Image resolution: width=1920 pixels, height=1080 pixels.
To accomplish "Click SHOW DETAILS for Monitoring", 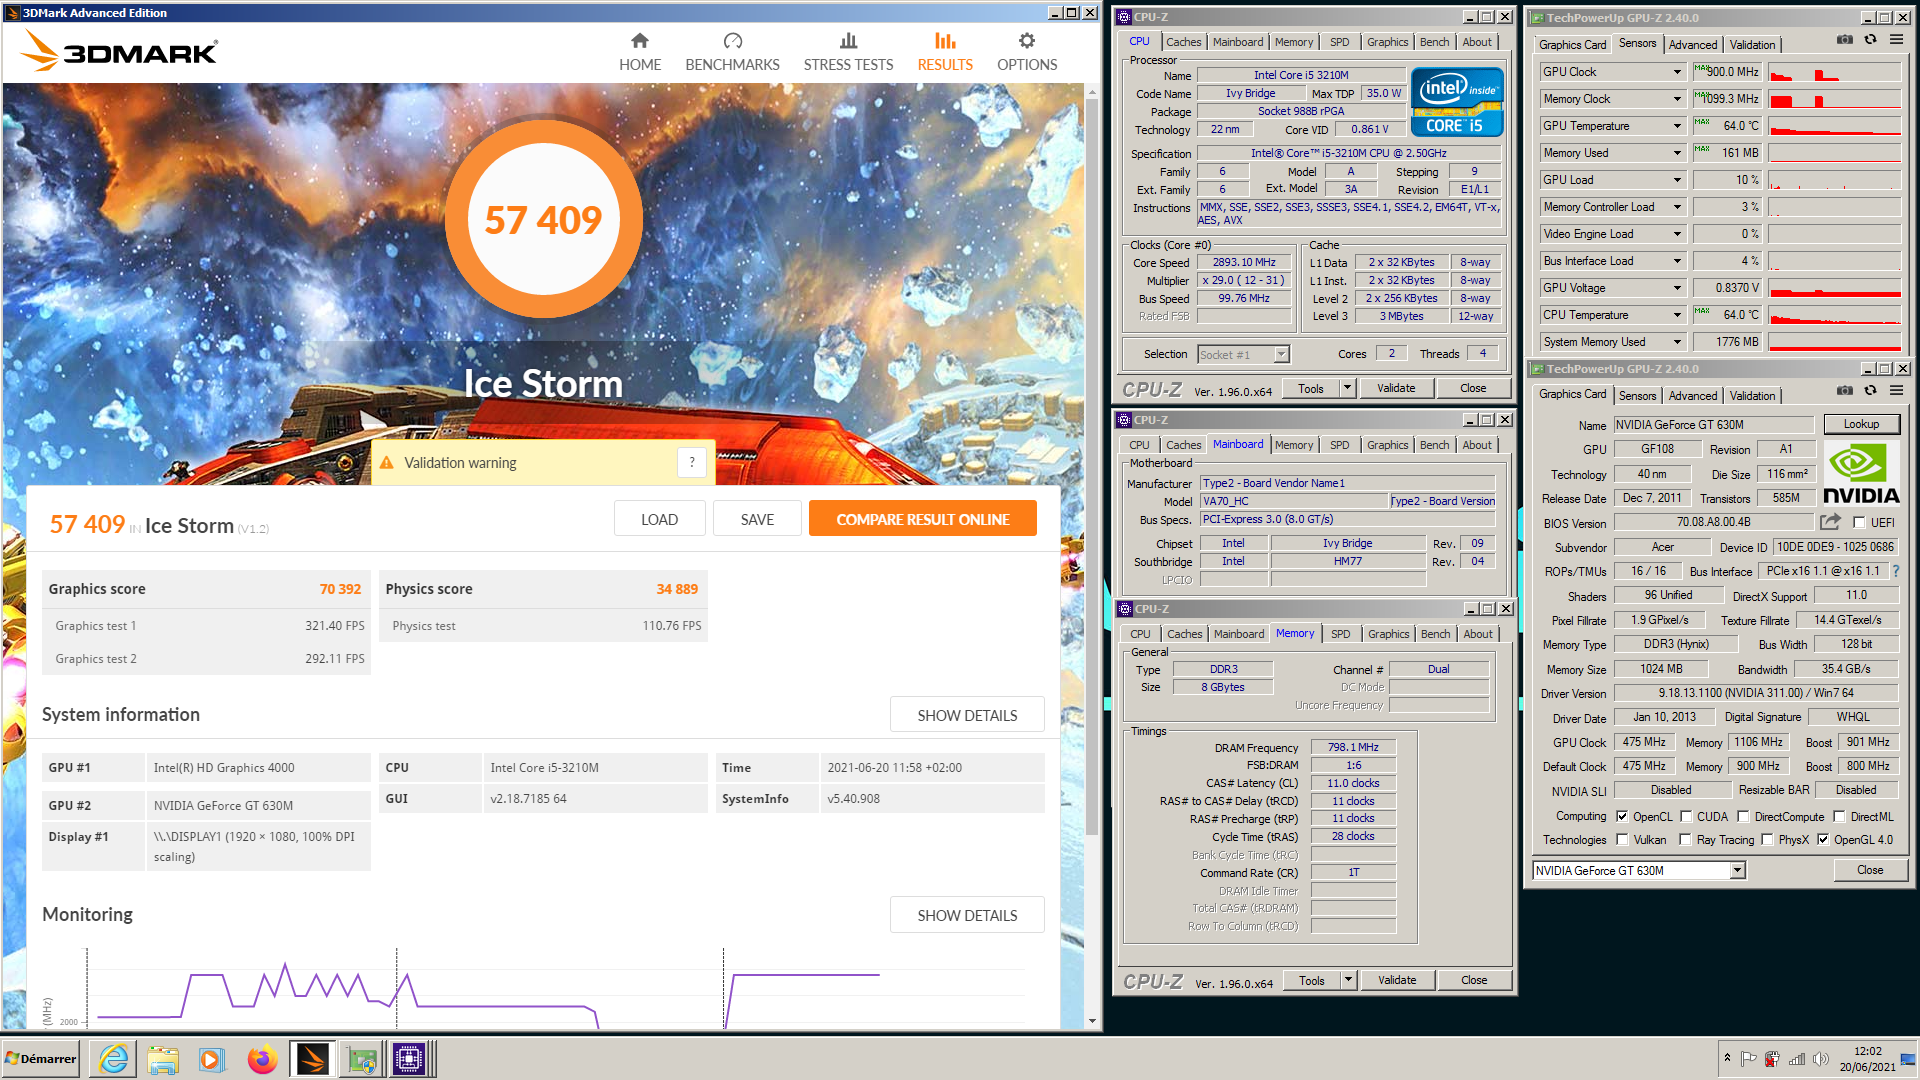I will pos(967,915).
